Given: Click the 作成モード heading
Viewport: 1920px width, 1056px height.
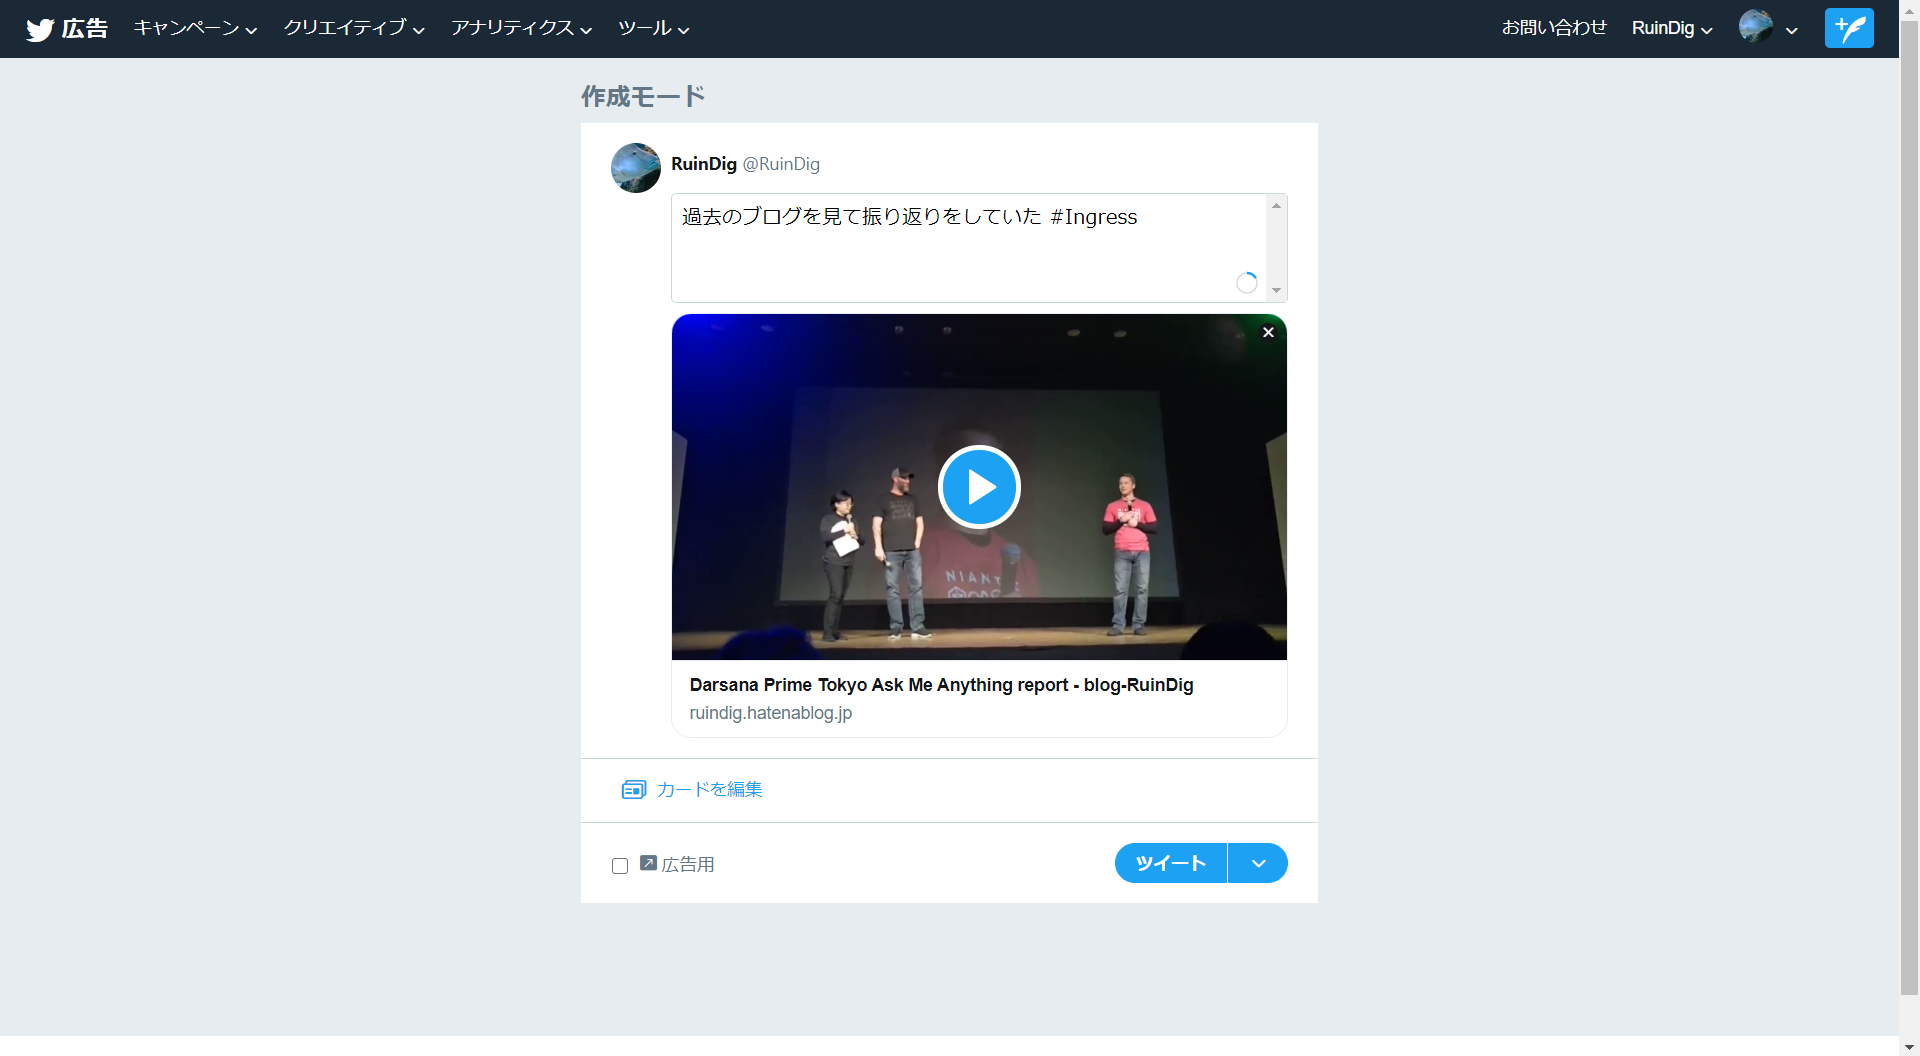Looking at the screenshot, I should (x=643, y=97).
